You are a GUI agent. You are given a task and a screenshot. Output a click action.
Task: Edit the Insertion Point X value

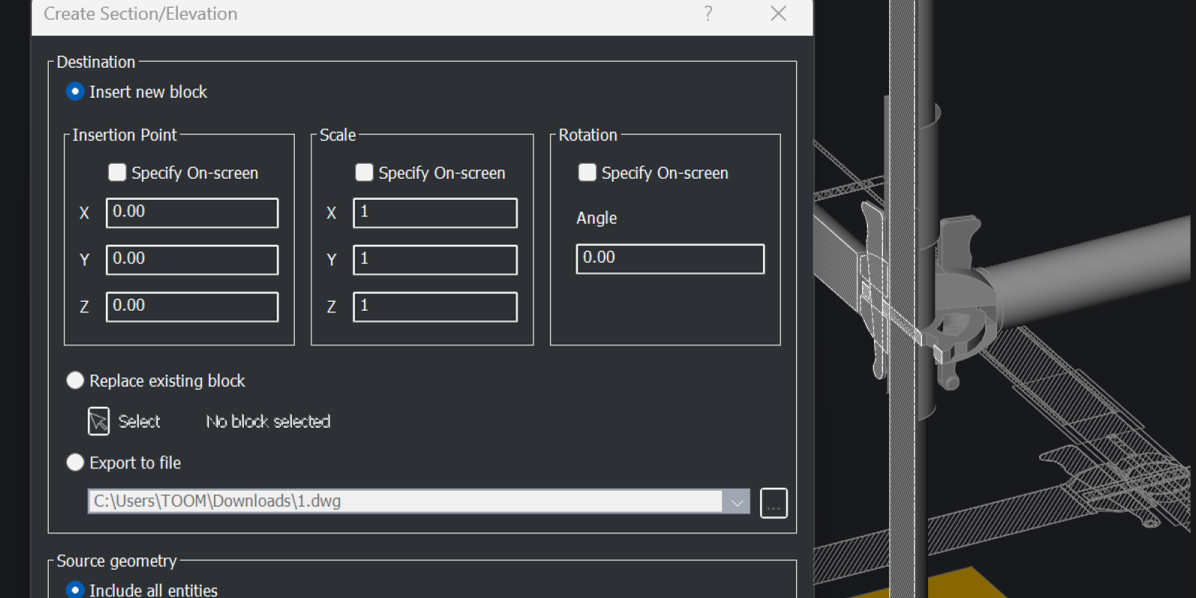click(191, 212)
